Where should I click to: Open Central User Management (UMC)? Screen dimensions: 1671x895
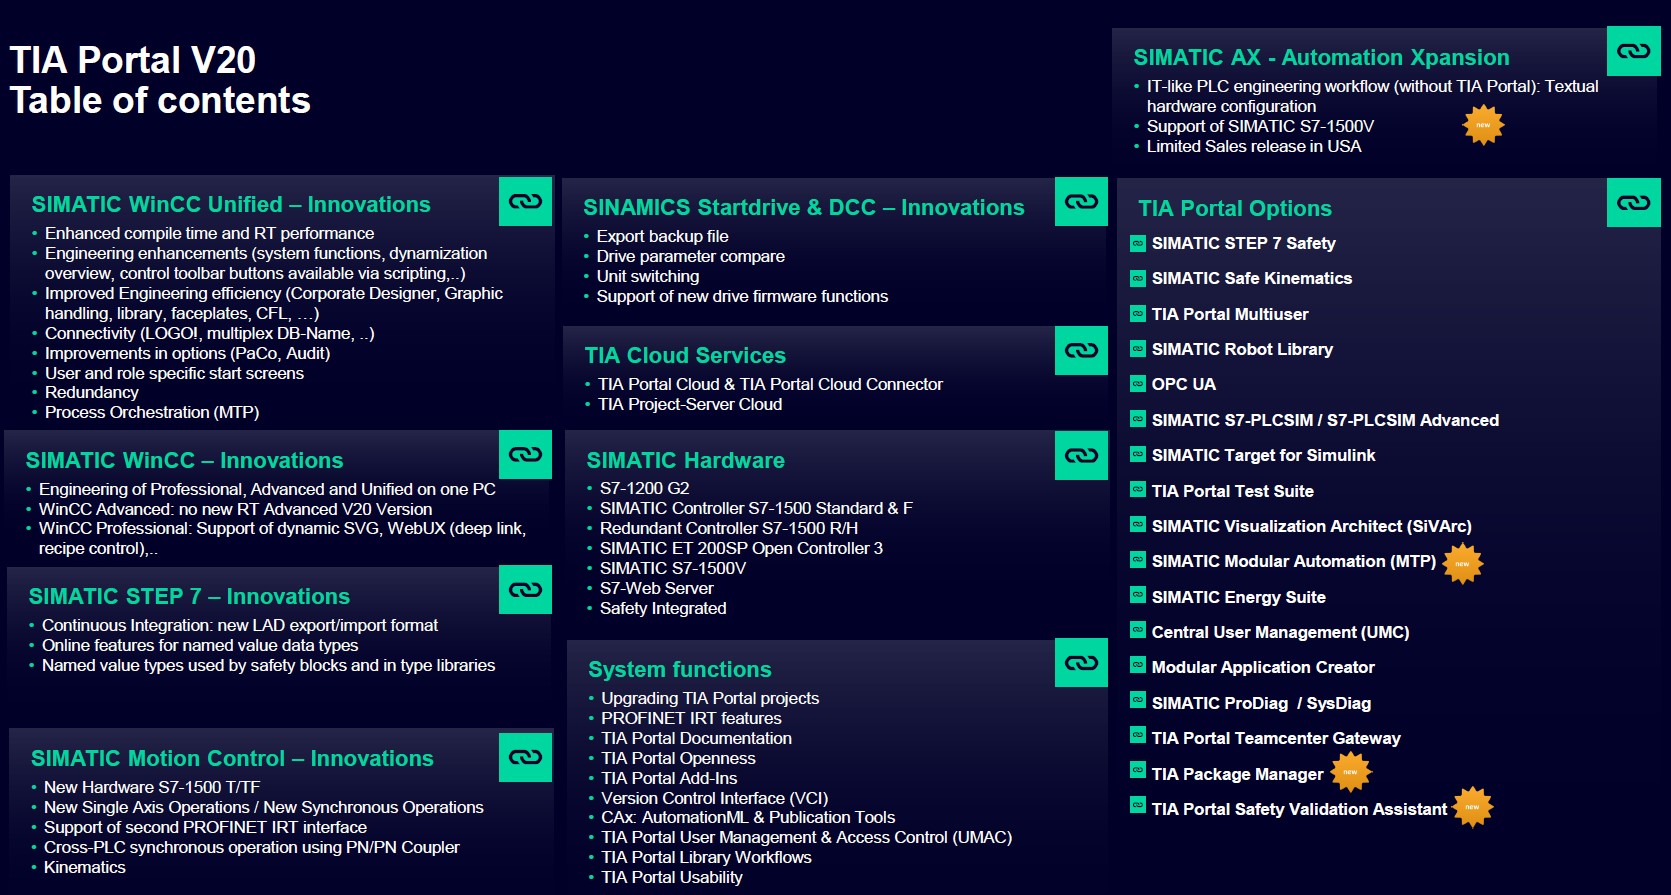click(1280, 632)
